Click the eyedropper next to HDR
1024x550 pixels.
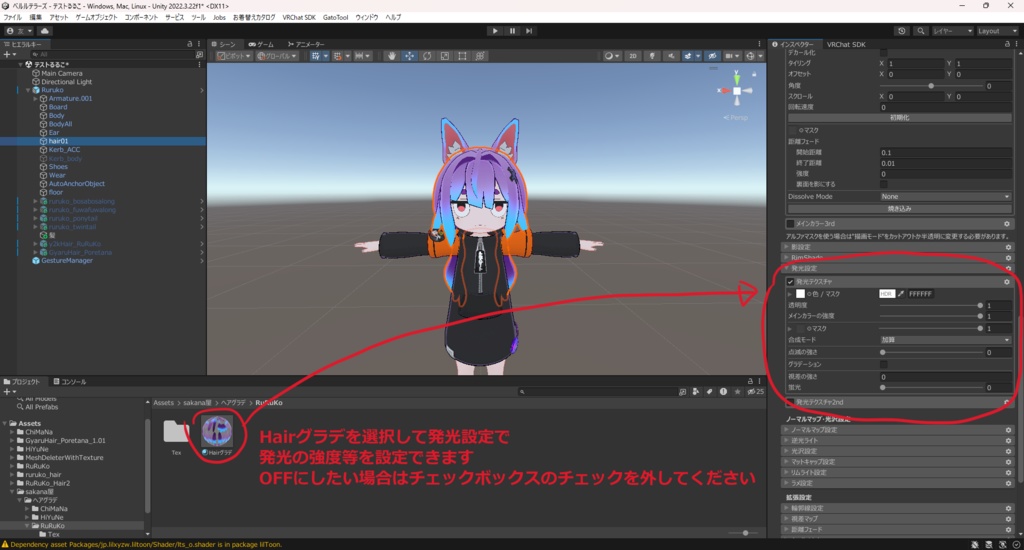pyautogui.click(x=901, y=294)
